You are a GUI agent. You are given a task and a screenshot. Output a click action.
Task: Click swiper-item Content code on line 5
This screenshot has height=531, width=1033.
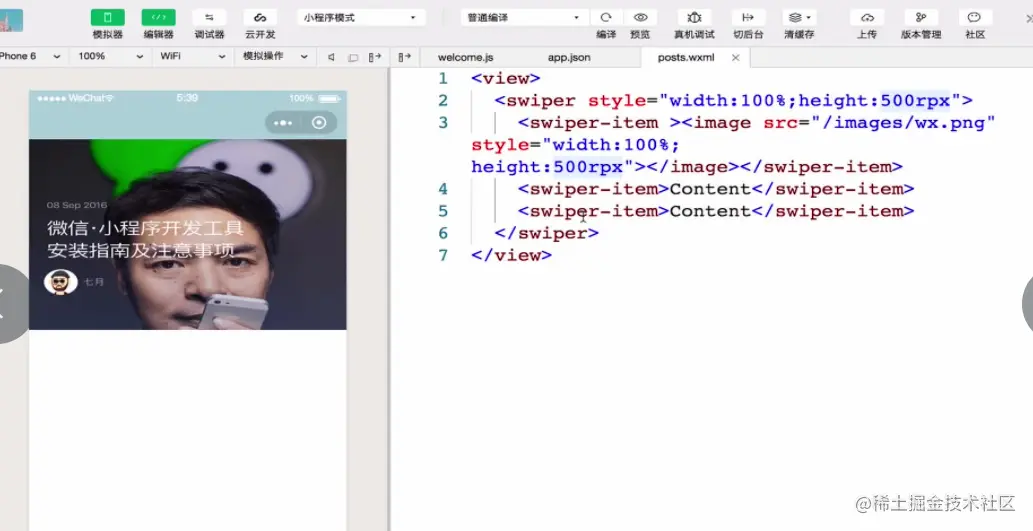tap(716, 211)
